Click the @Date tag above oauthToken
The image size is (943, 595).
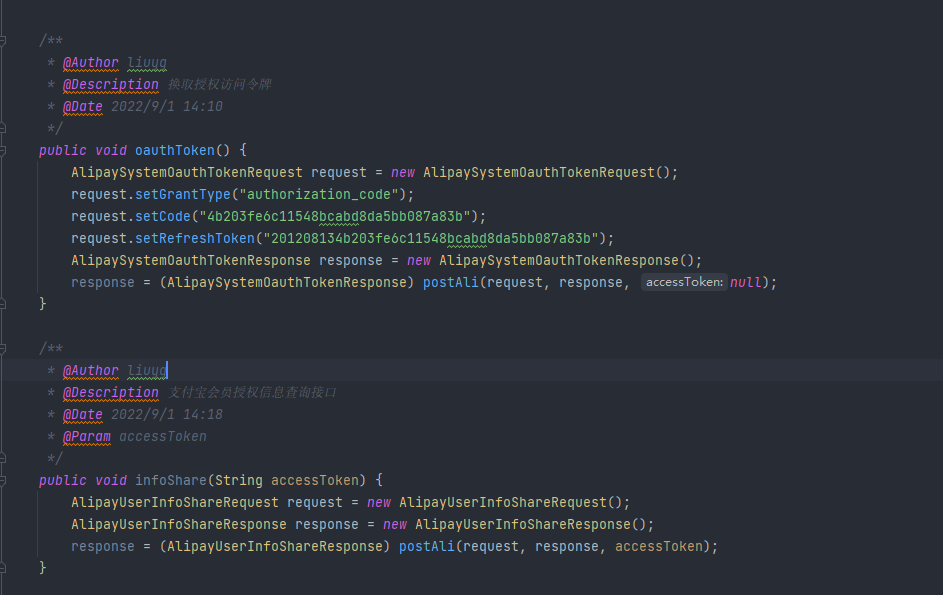coord(82,106)
